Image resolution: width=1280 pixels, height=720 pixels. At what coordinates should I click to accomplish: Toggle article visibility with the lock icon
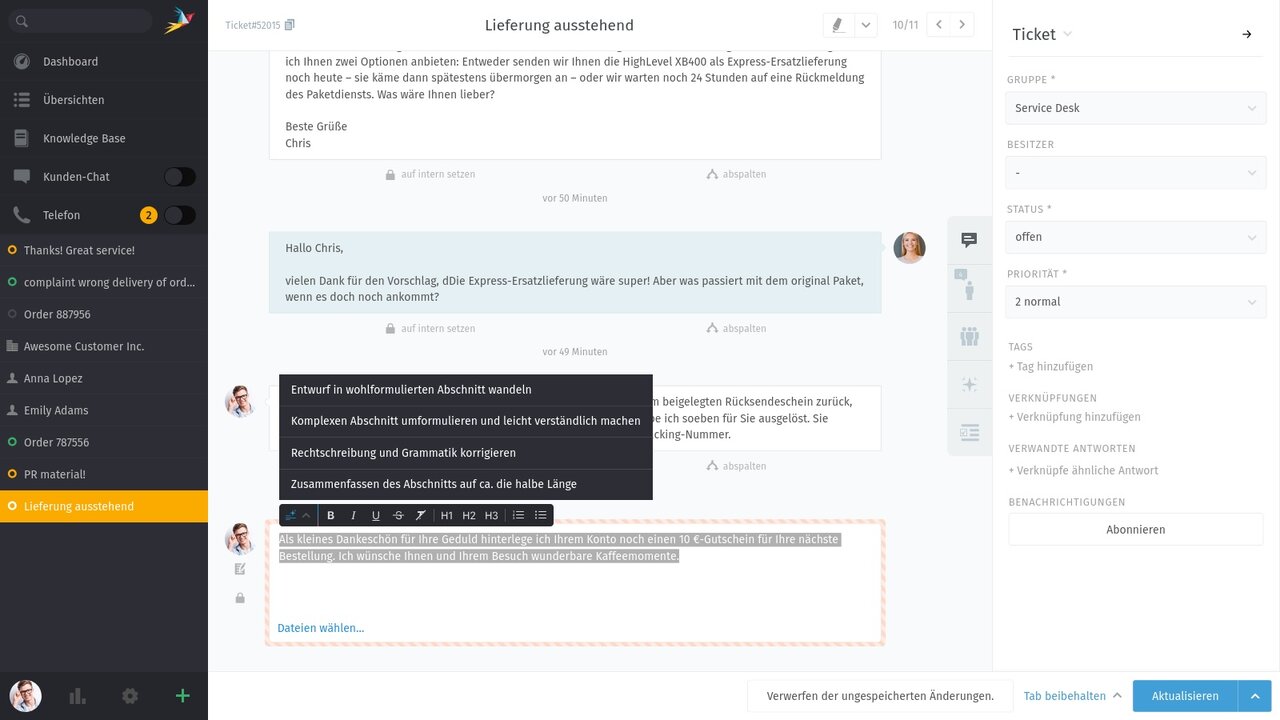pyautogui.click(x=240, y=598)
